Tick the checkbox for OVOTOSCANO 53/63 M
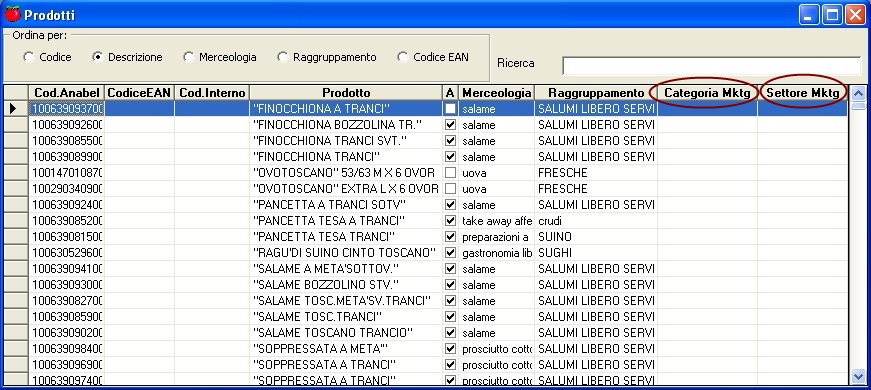This screenshot has height=390, width=871. click(450, 173)
